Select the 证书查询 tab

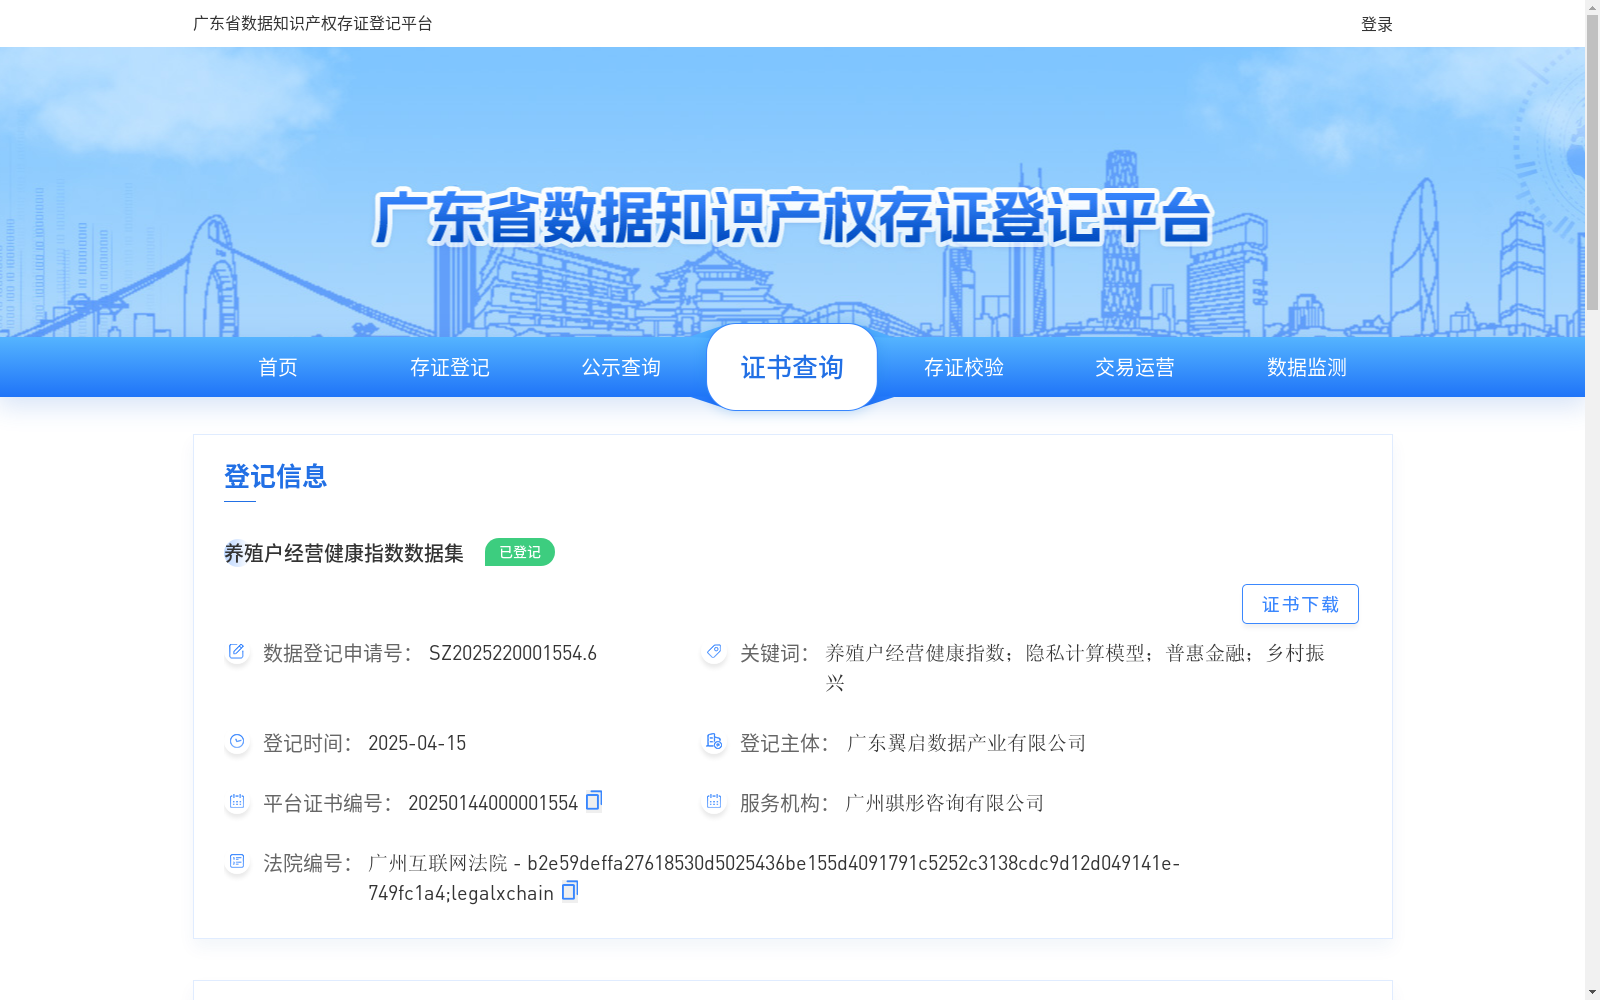point(792,367)
